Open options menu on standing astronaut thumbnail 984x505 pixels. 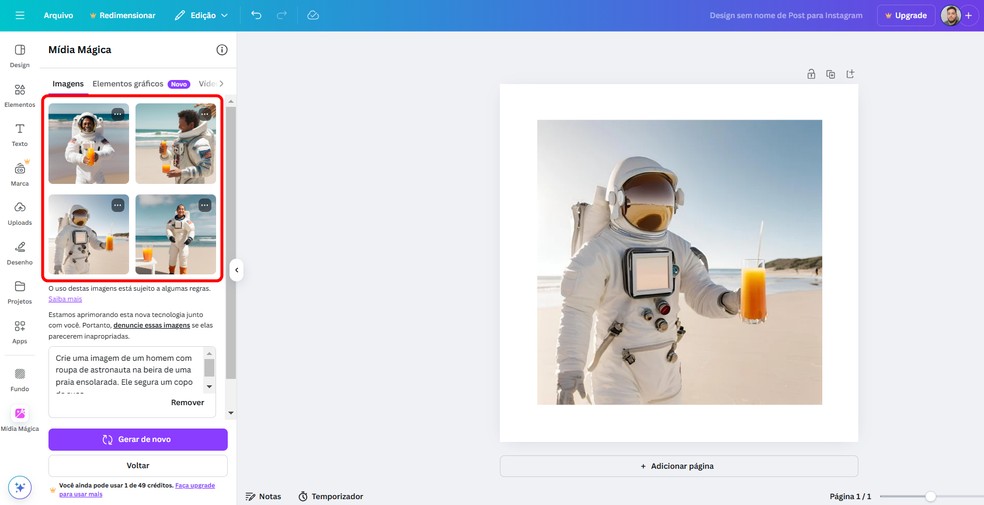[205, 205]
